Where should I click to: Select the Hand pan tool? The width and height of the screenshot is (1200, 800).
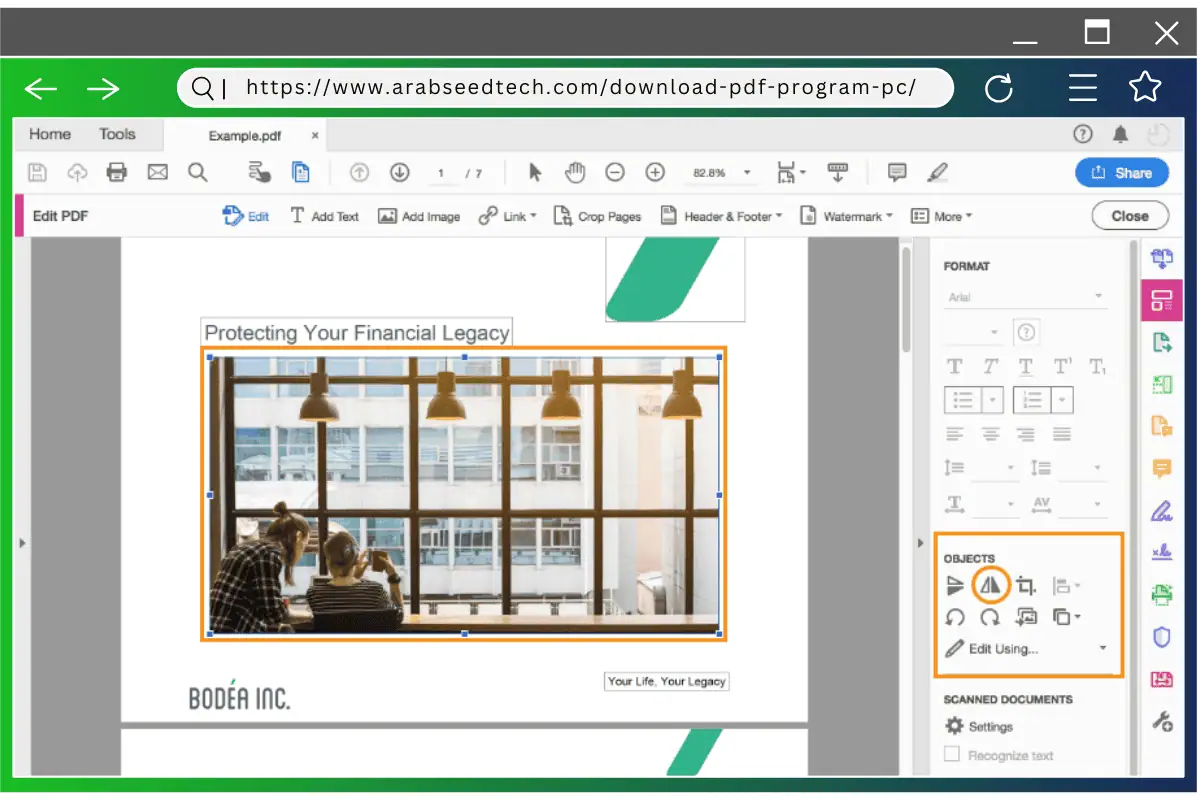575,172
